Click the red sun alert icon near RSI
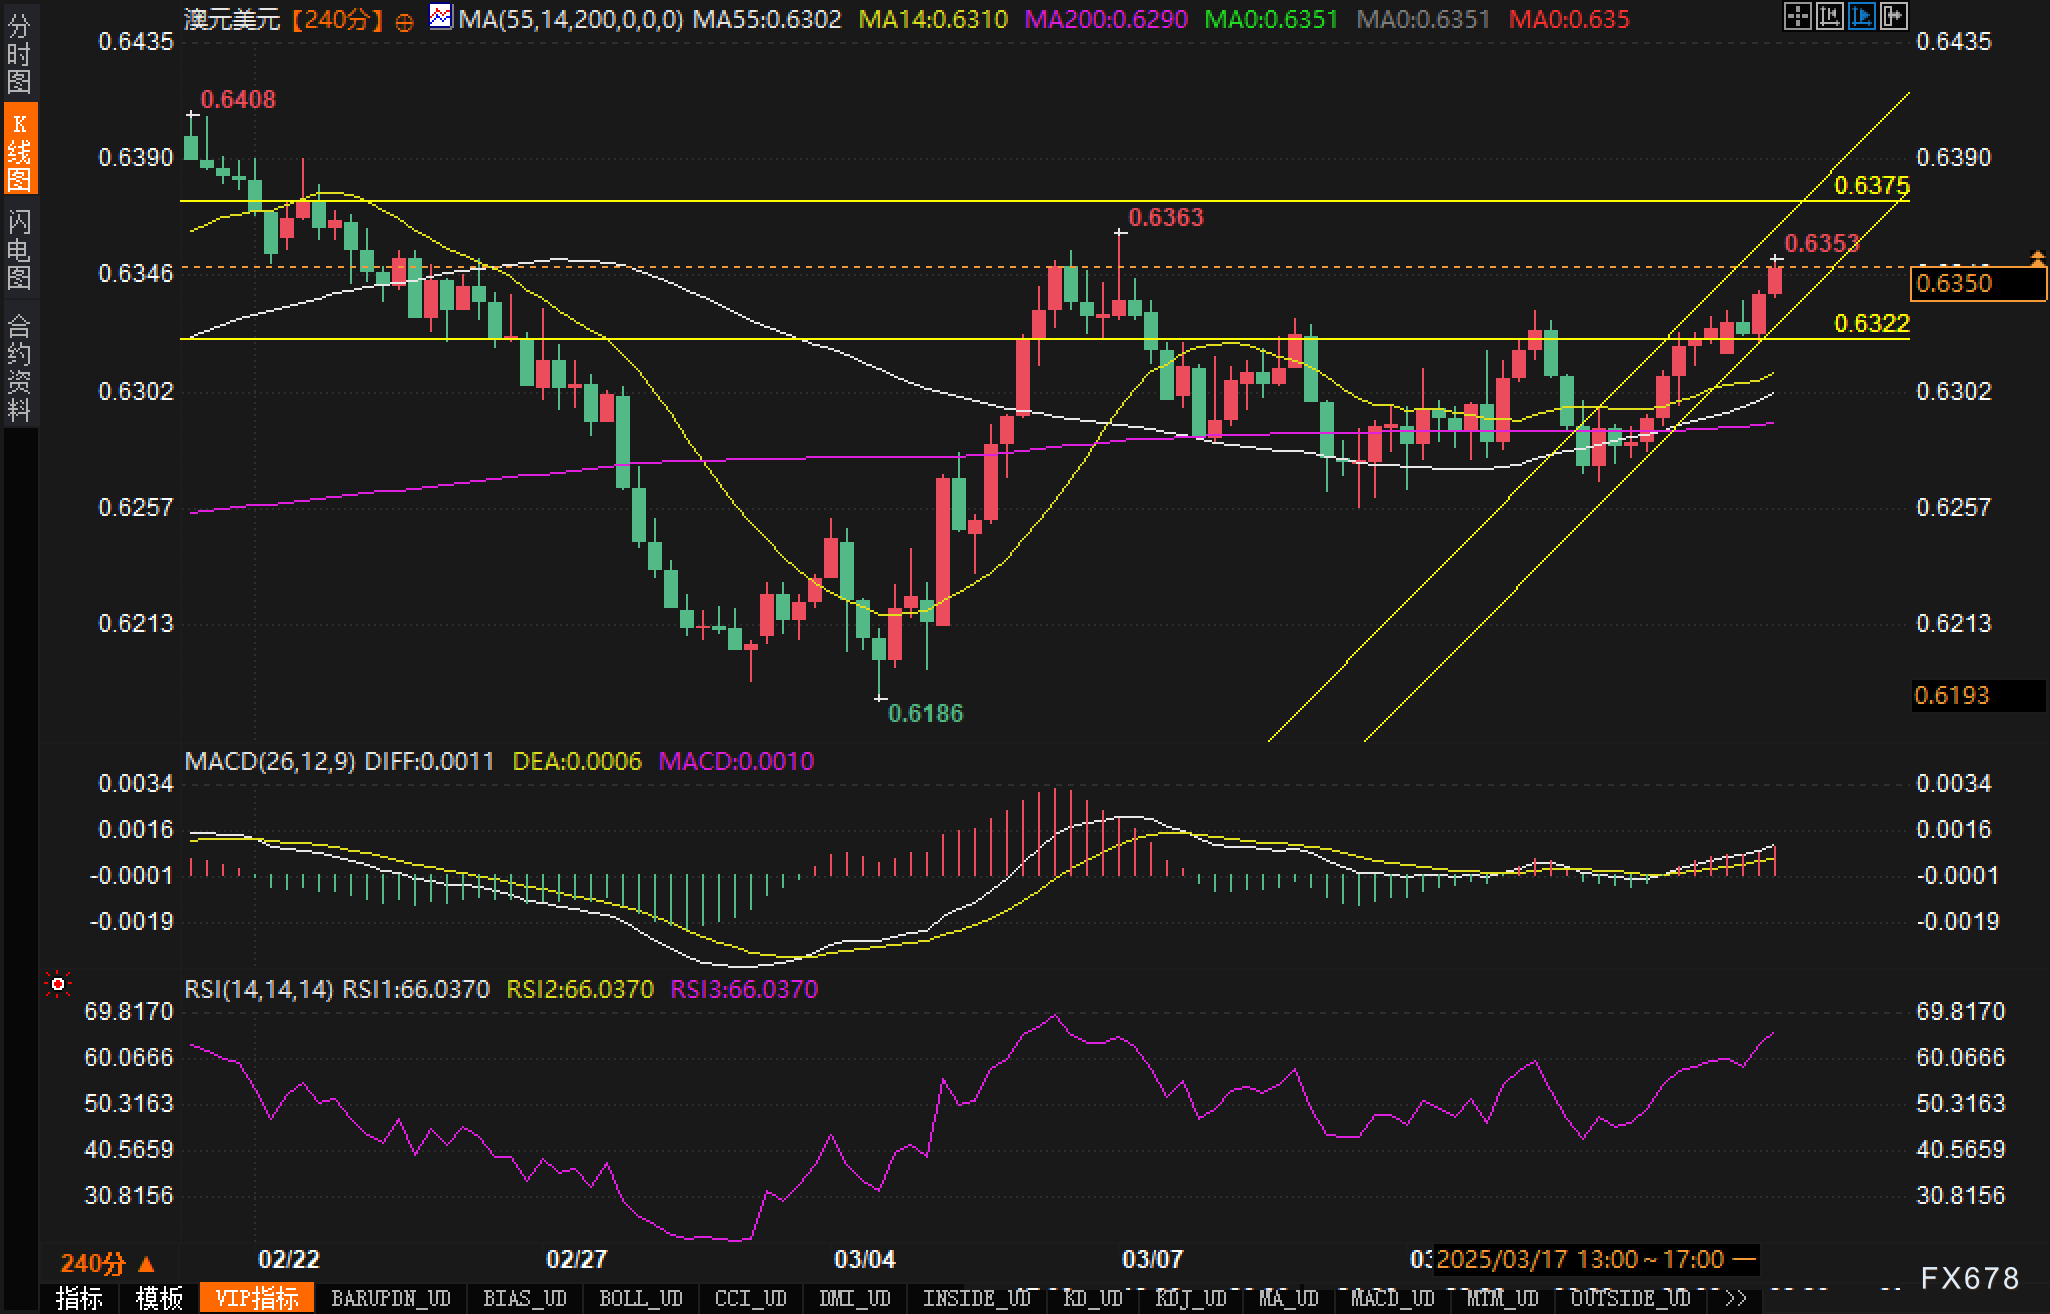 (x=58, y=985)
